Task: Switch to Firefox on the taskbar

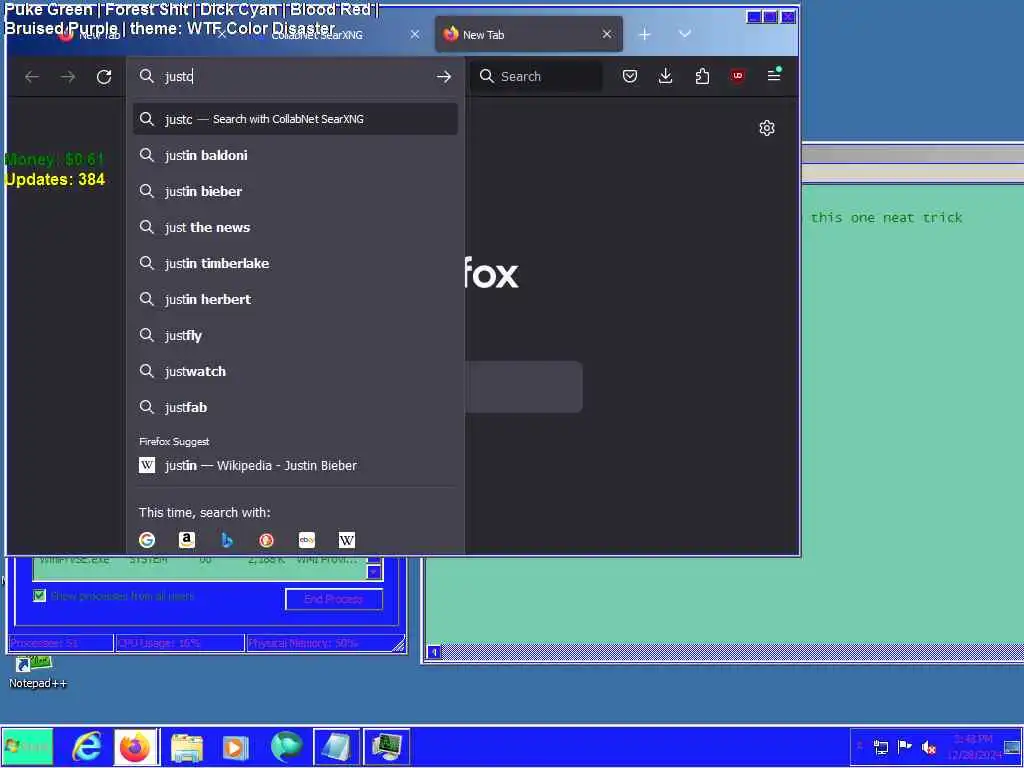Action: [135, 746]
